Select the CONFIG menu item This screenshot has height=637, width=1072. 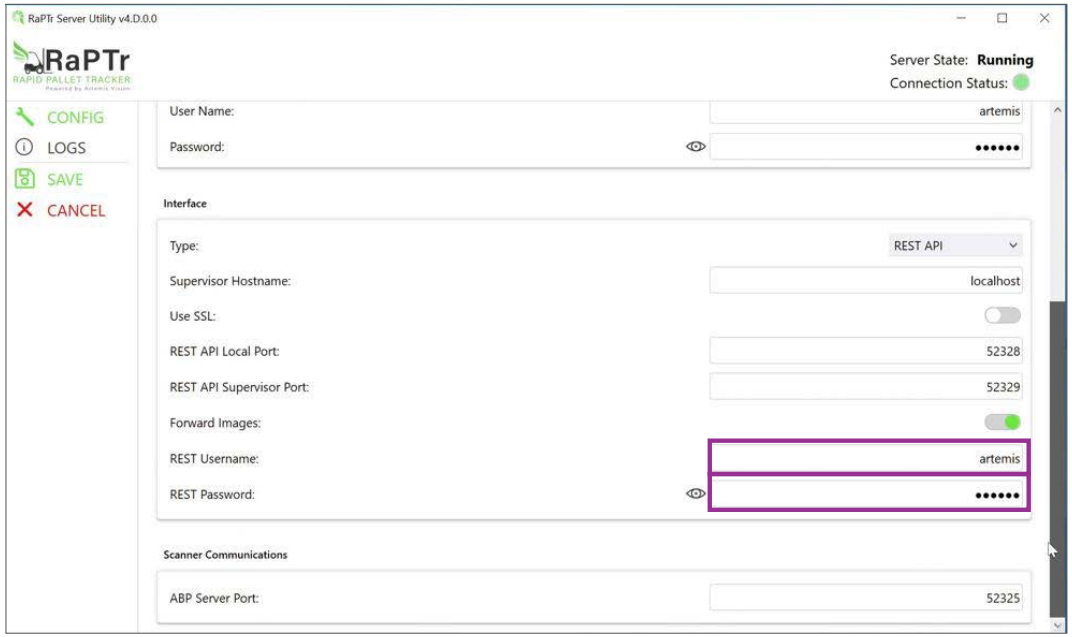point(75,117)
